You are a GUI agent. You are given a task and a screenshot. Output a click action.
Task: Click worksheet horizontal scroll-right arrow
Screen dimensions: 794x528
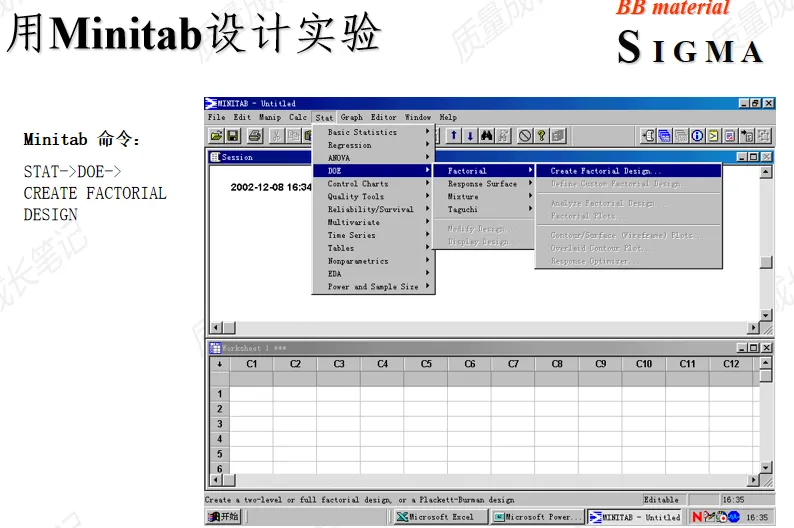click(753, 479)
